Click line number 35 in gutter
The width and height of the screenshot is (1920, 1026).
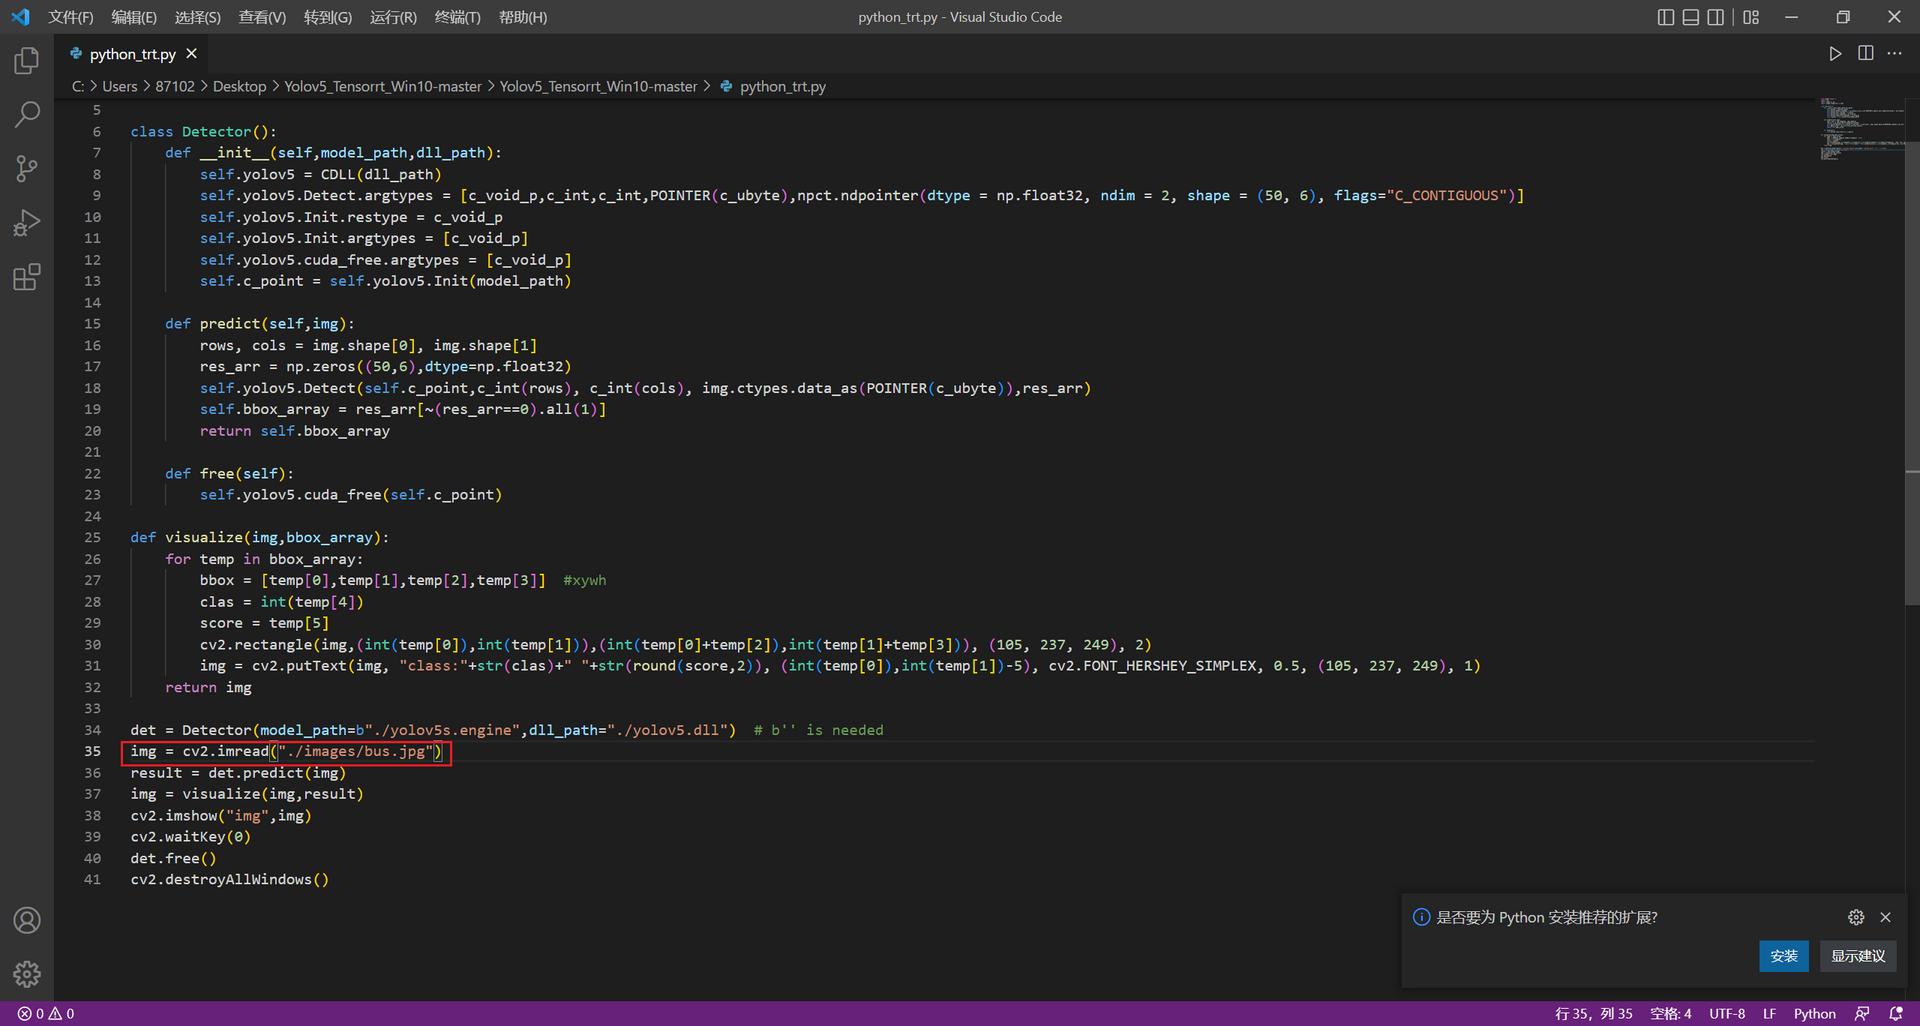click(x=92, y=751)
